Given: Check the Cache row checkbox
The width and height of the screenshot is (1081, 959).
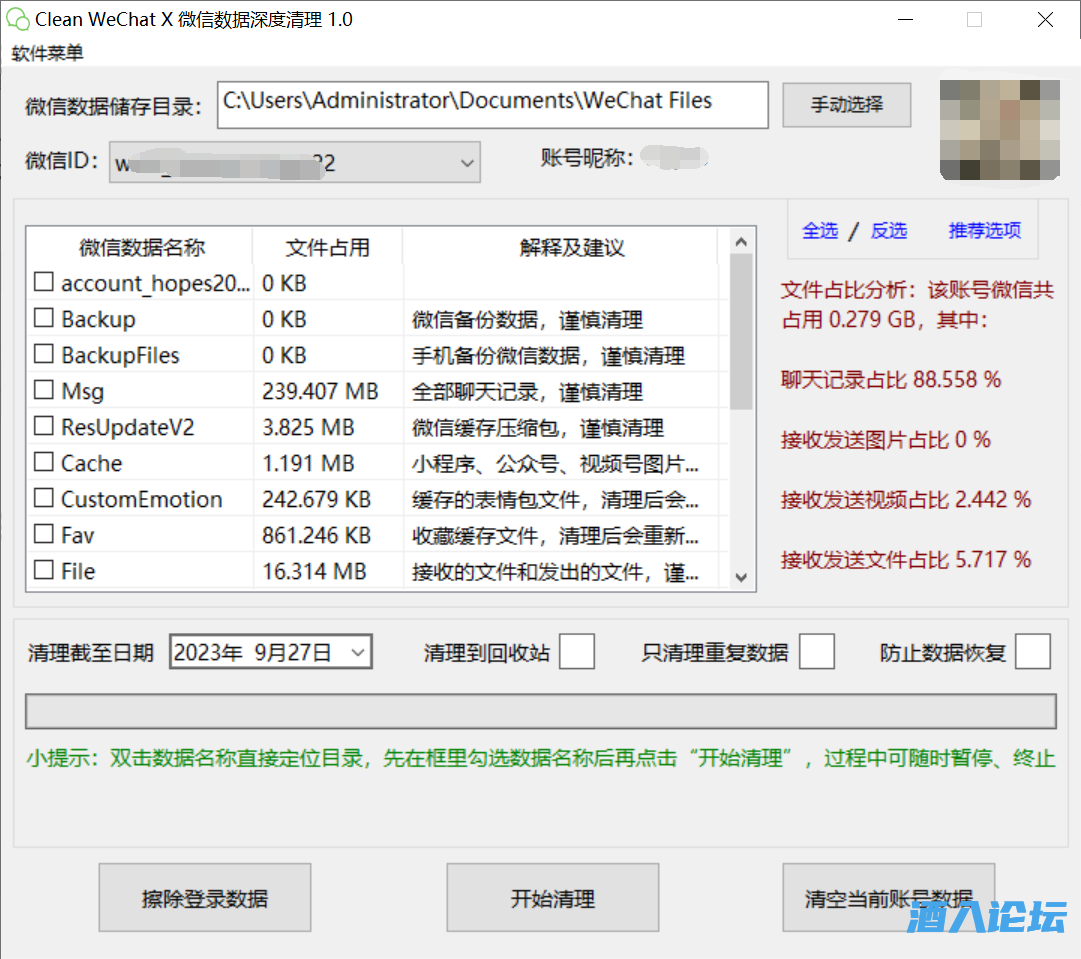Looking at the screenshot, I should point(43,461).
